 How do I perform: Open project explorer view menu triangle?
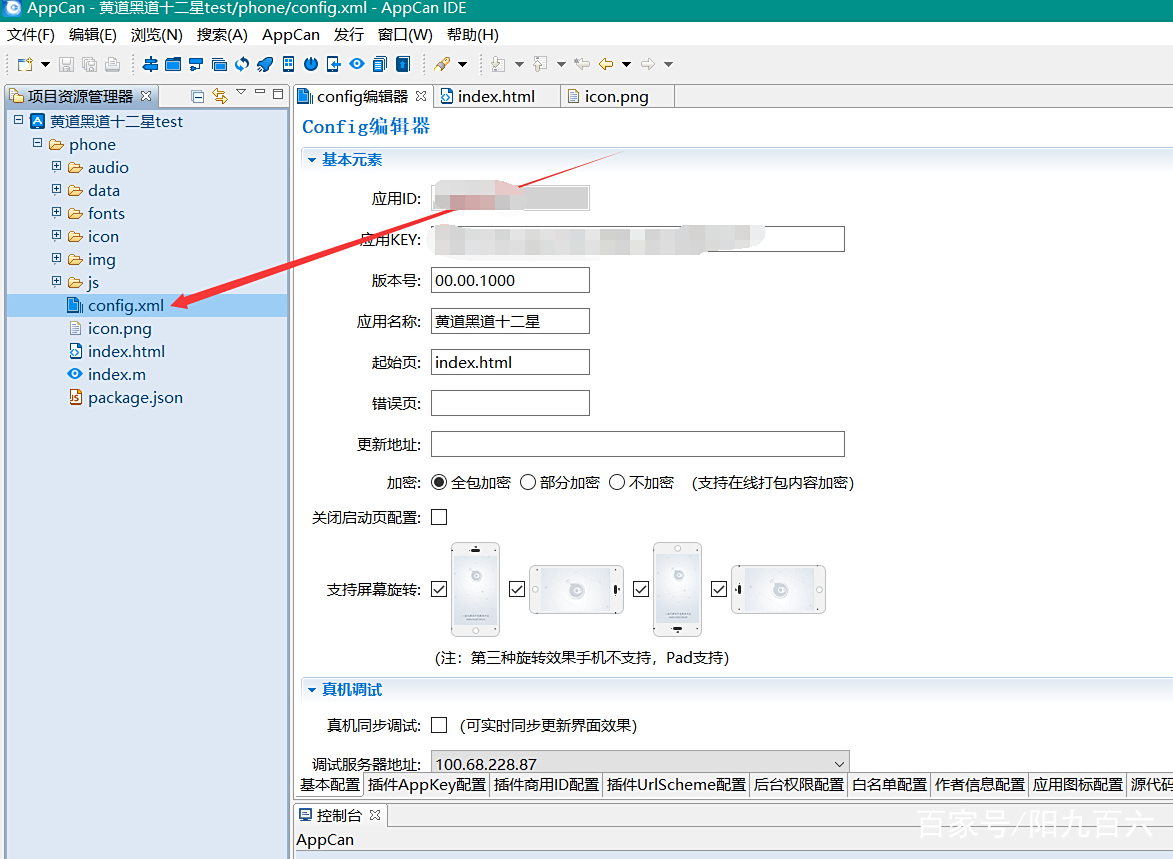point(241,92)
